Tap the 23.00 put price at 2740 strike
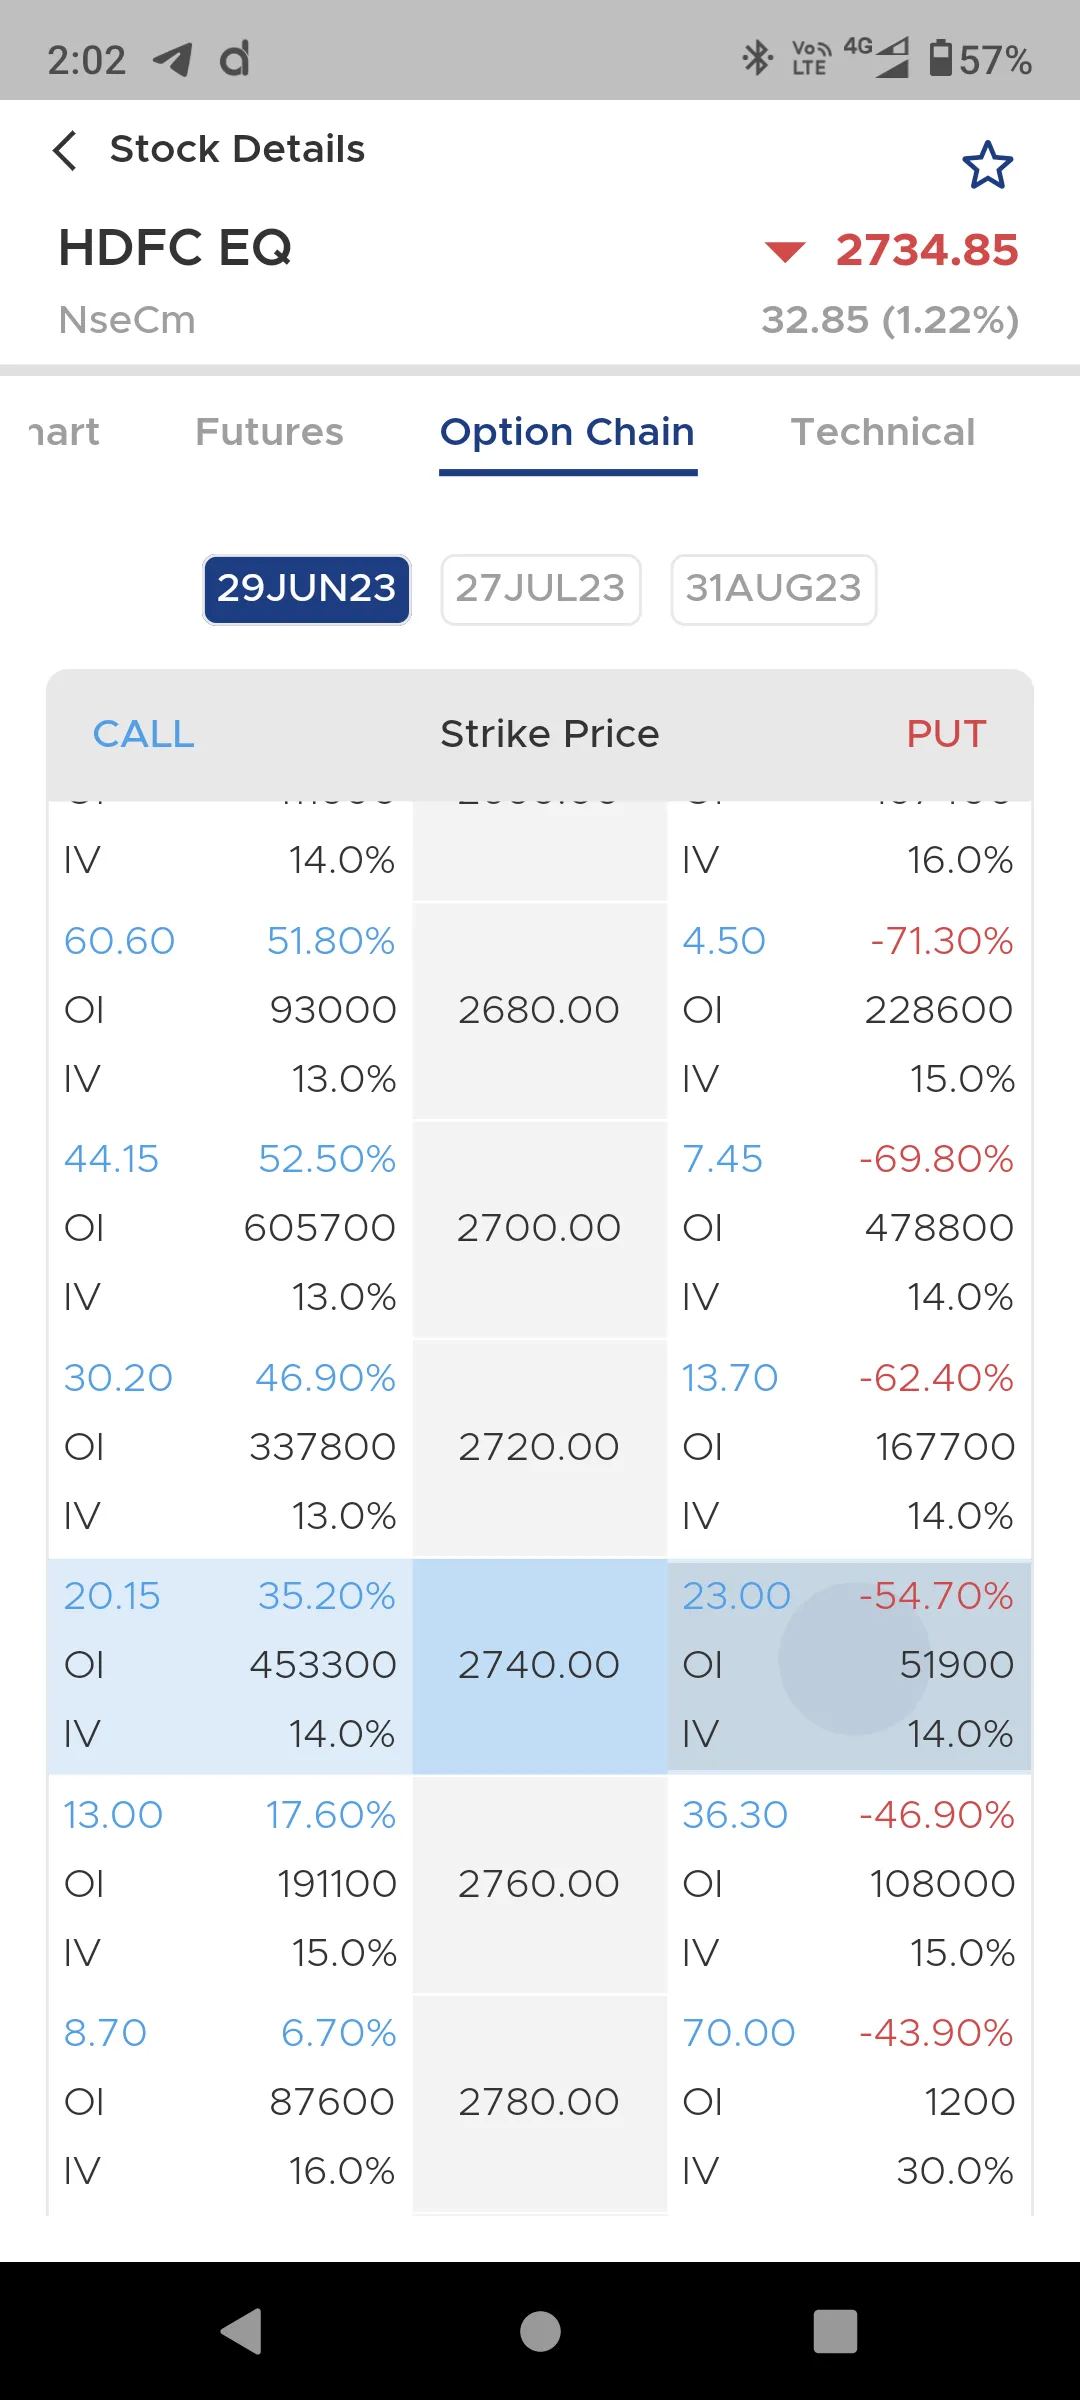The height and width of the screenshot is (2400, 1080). [736, 1596]
